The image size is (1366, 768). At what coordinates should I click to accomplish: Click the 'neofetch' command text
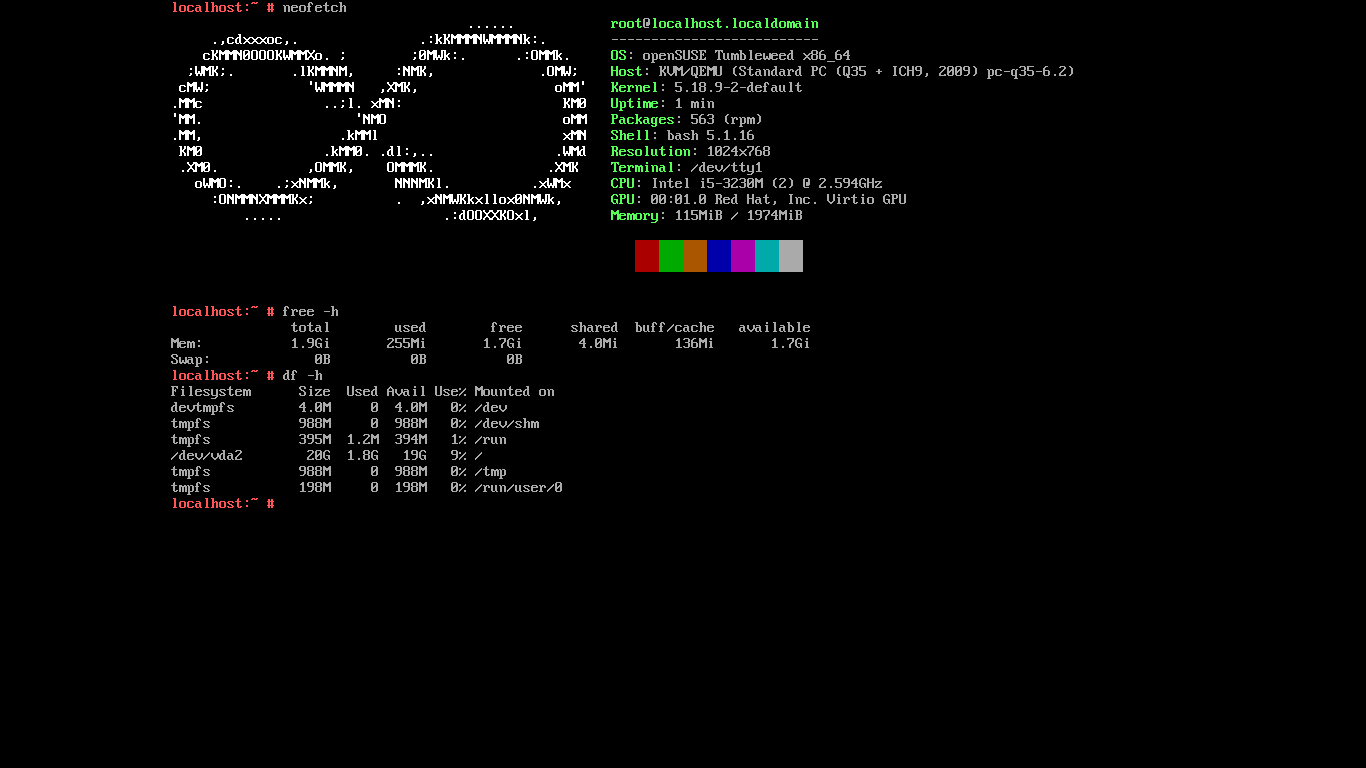tap(315, 8)
